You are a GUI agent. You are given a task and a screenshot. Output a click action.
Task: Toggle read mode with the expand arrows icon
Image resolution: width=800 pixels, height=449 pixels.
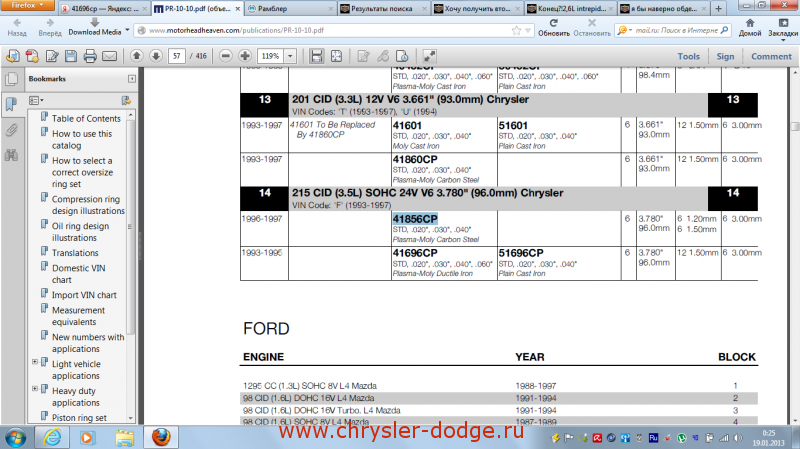(x=430, y=56)
